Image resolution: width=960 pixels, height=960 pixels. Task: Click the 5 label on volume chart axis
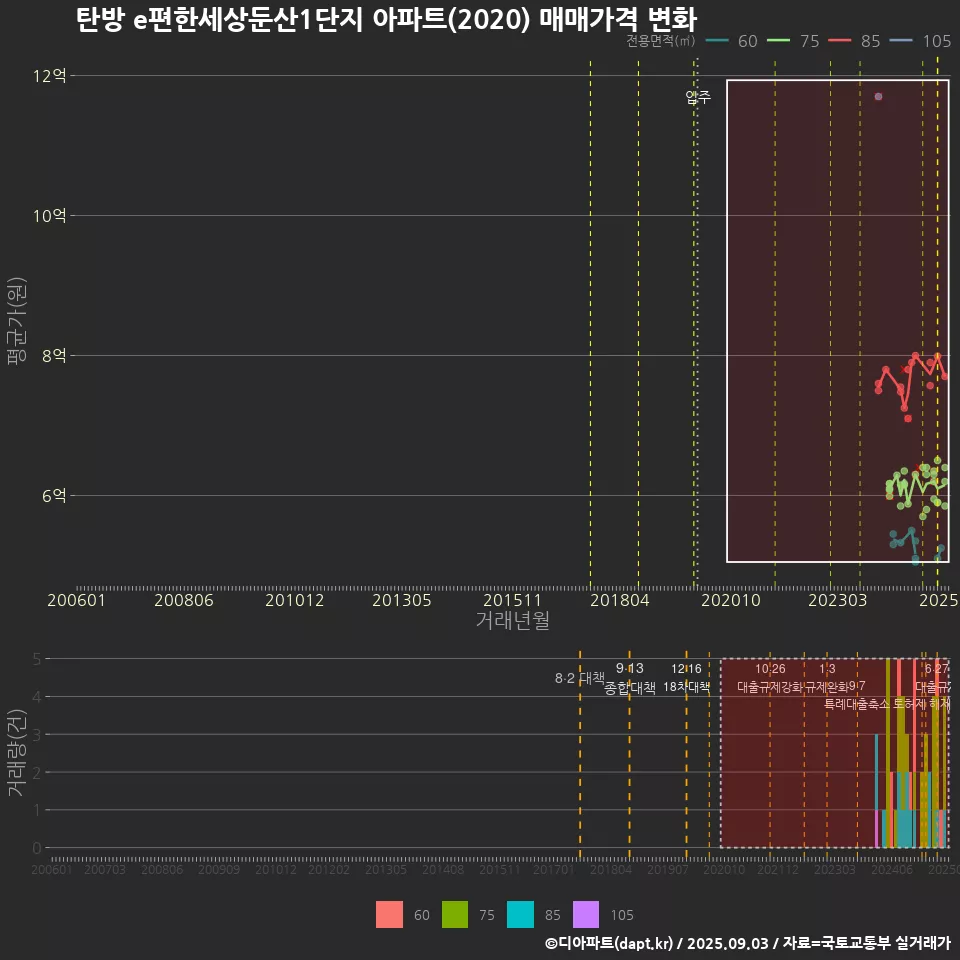point(37,659)
